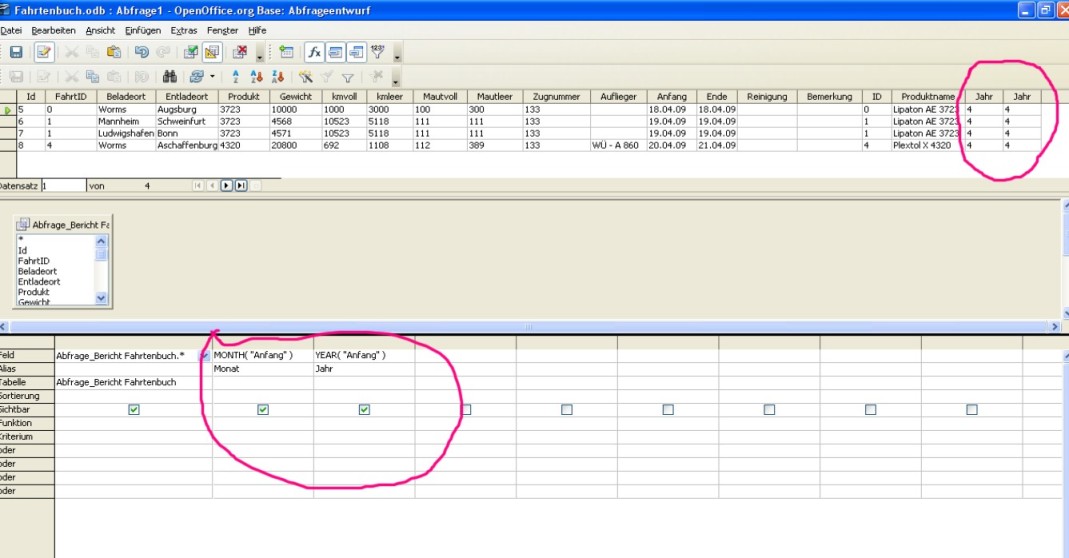Click the horizontal scrollbar of table pane

(528, 327)
